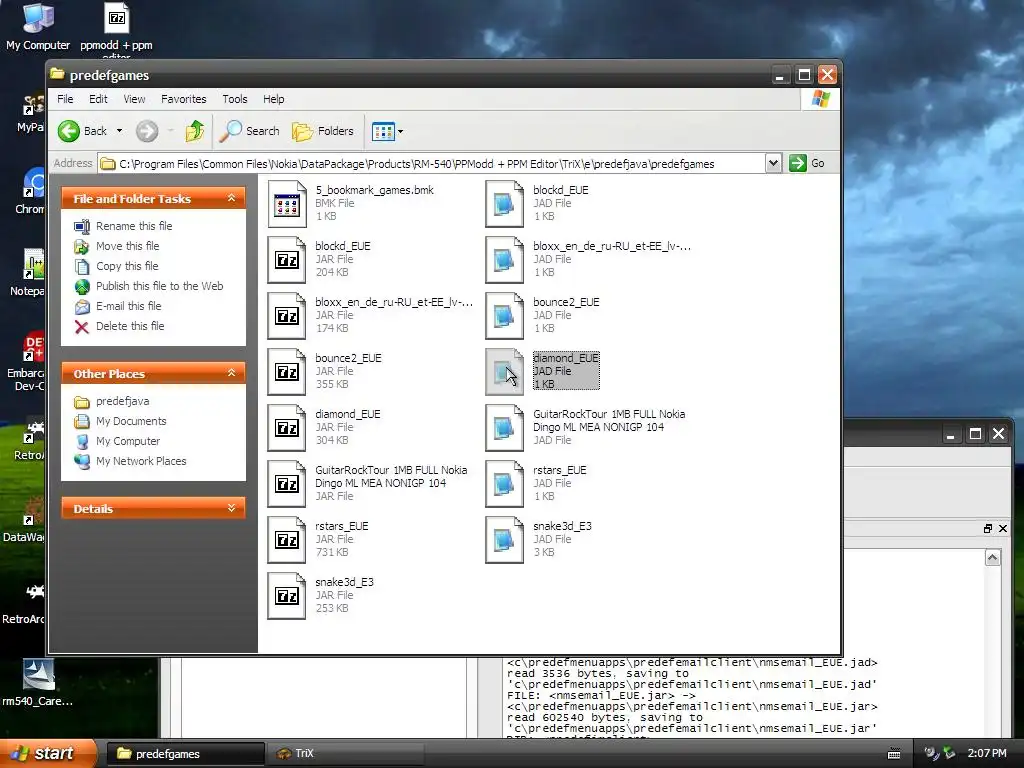
Task: Open the Back history dropdown arrow
Action: click(x=120, y=131)
